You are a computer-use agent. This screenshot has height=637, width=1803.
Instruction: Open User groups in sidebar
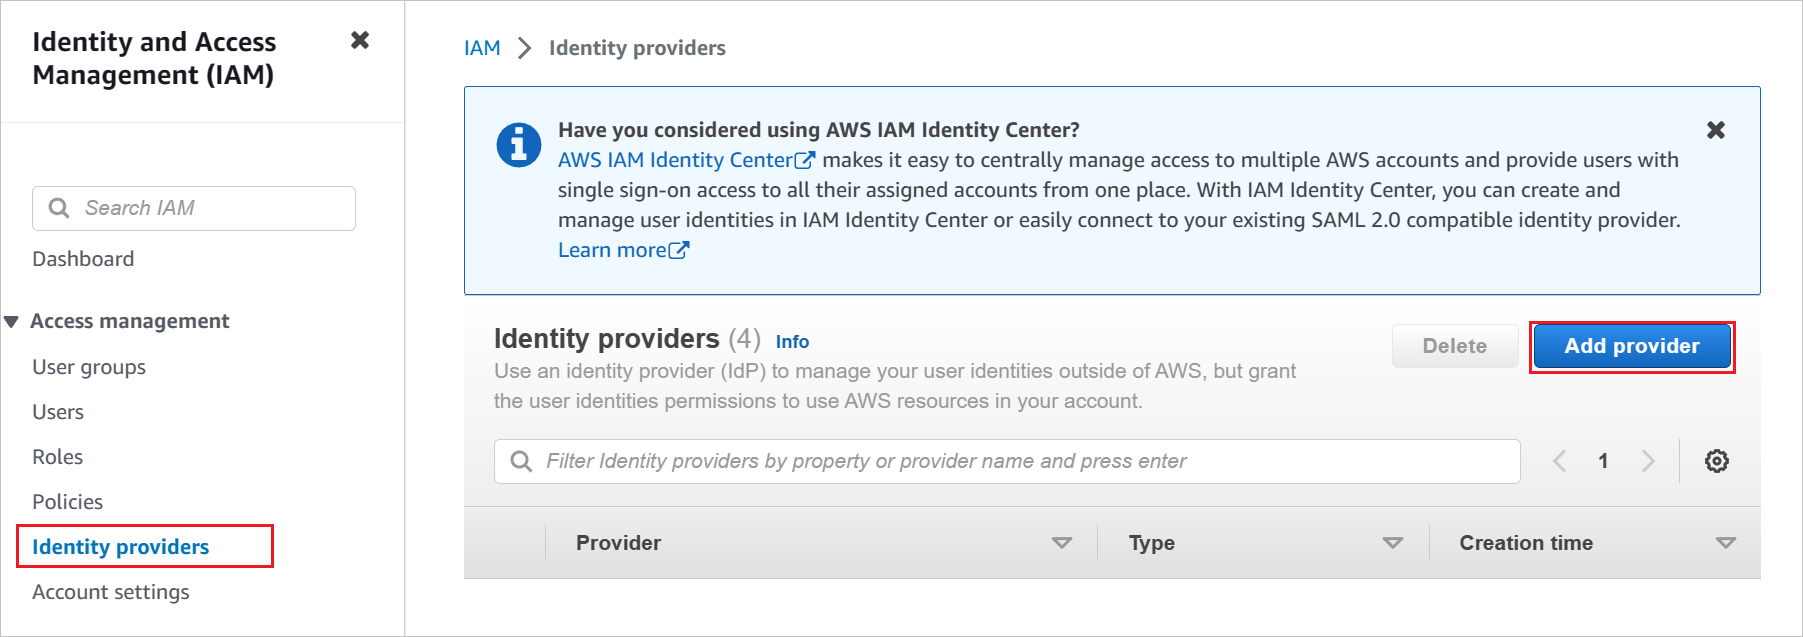point(89,367)
